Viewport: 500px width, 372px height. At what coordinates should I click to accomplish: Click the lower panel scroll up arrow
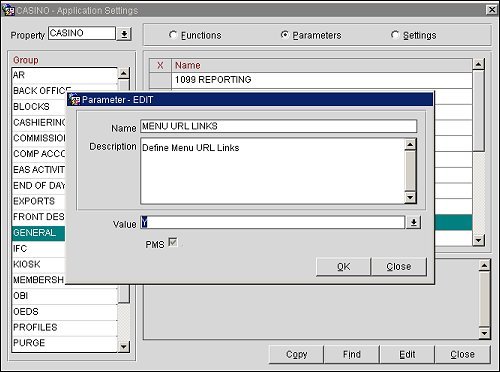[x=484, y=265]
